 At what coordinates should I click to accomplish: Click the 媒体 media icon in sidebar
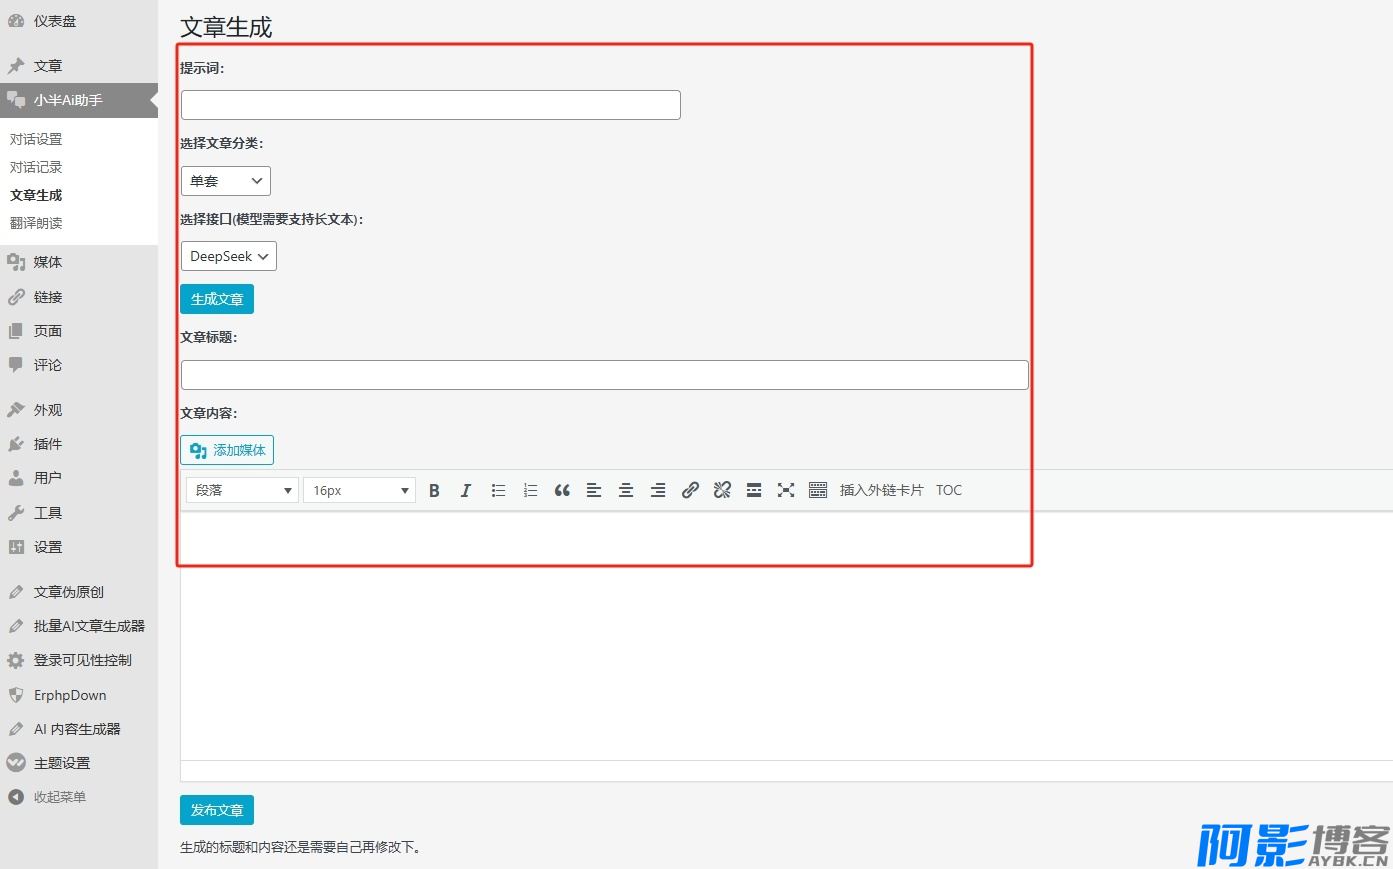16,262
